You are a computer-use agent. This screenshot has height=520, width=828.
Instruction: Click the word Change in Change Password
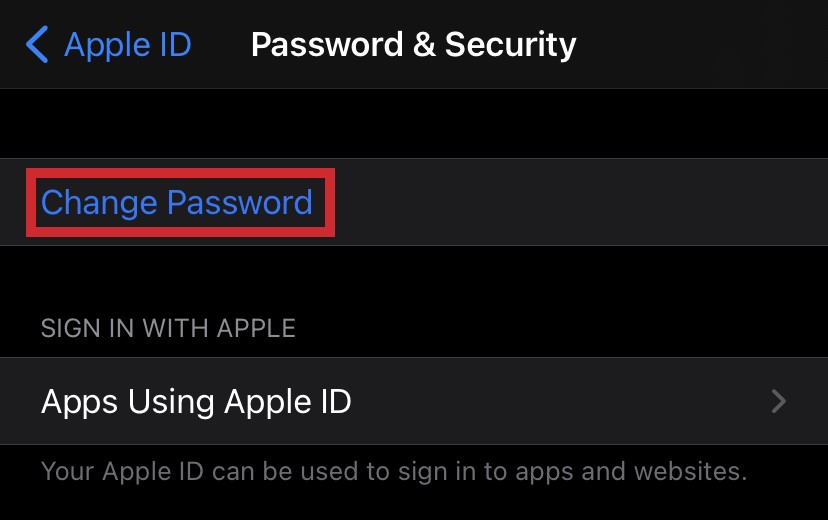coord(99,203)
